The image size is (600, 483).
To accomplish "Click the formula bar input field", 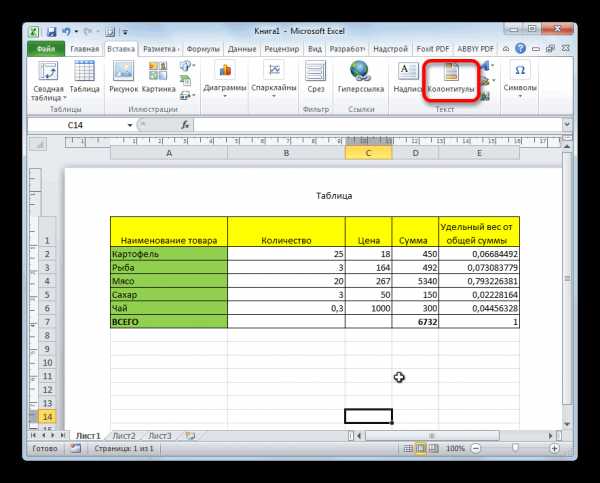I will point(378,125).
